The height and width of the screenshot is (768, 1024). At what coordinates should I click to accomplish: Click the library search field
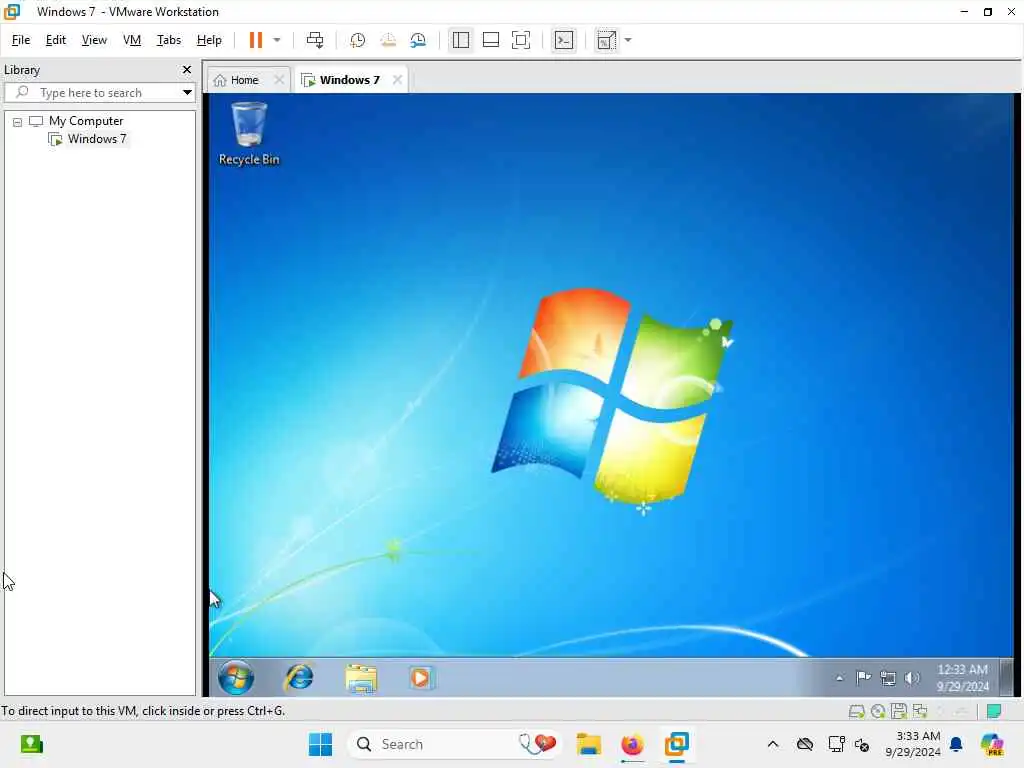[x=91, y=93]
